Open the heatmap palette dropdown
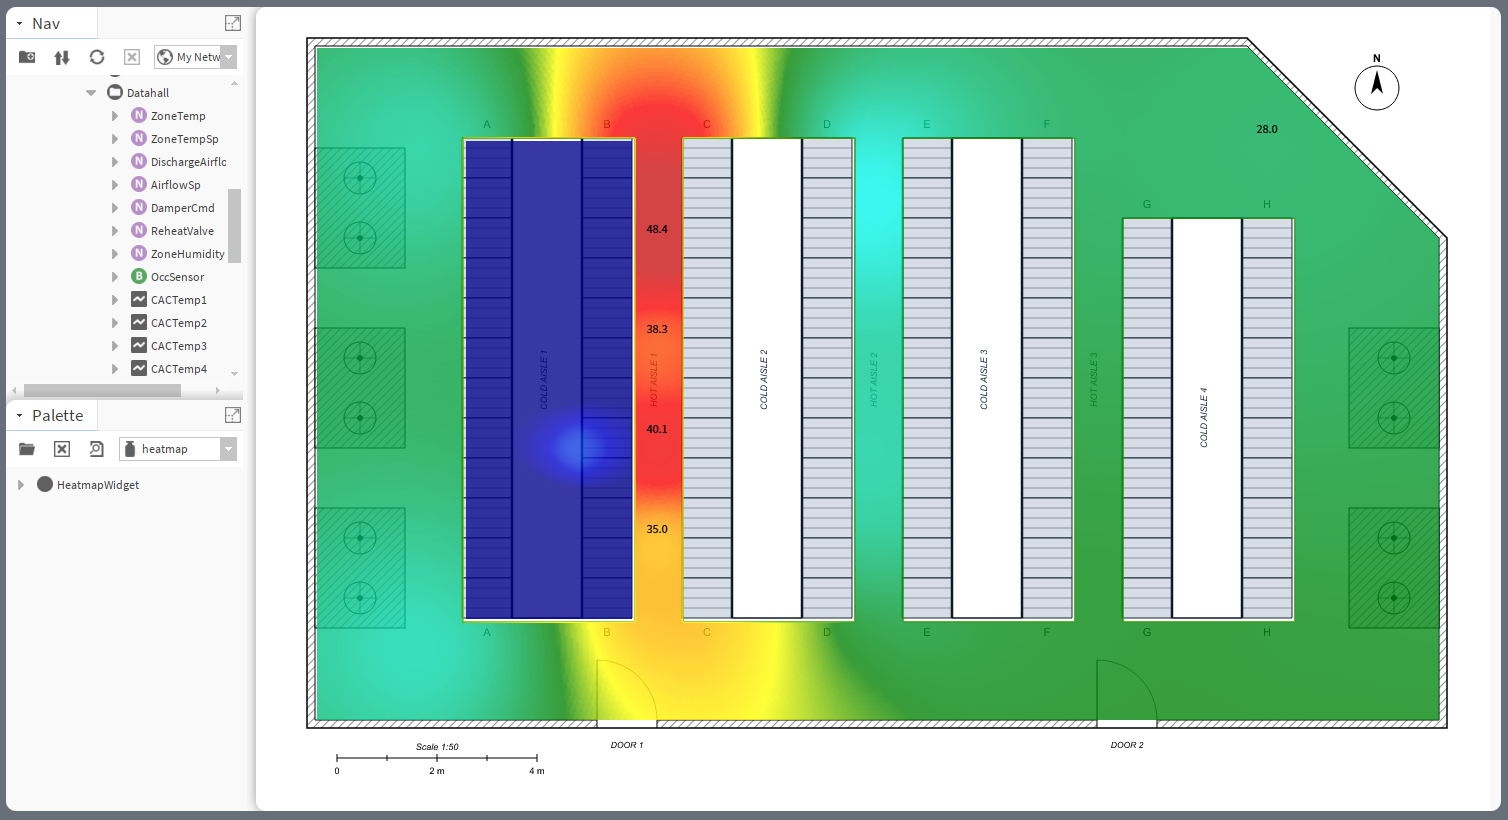The width and height of the screenshot is (1508, 820). point(229,449)
